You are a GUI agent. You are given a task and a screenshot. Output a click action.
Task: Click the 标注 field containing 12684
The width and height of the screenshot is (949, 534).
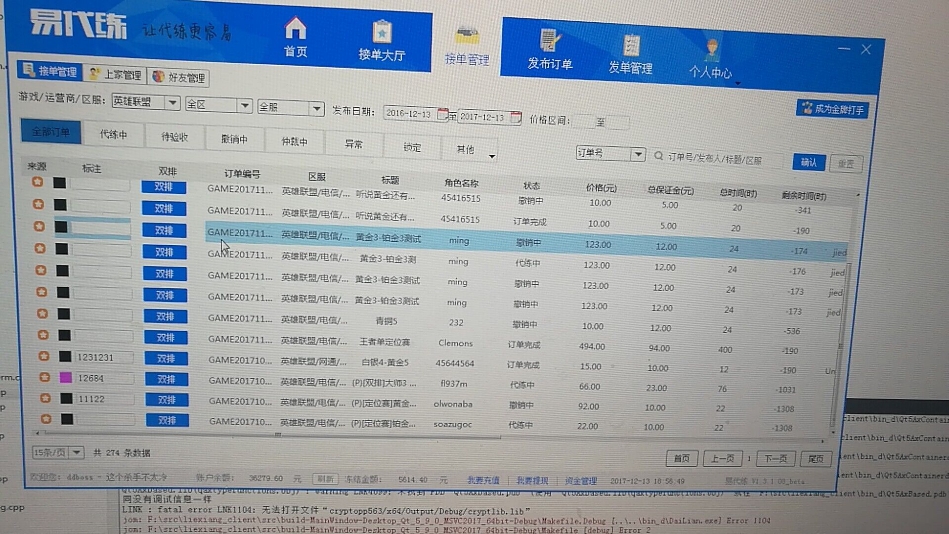click(103, 378)
